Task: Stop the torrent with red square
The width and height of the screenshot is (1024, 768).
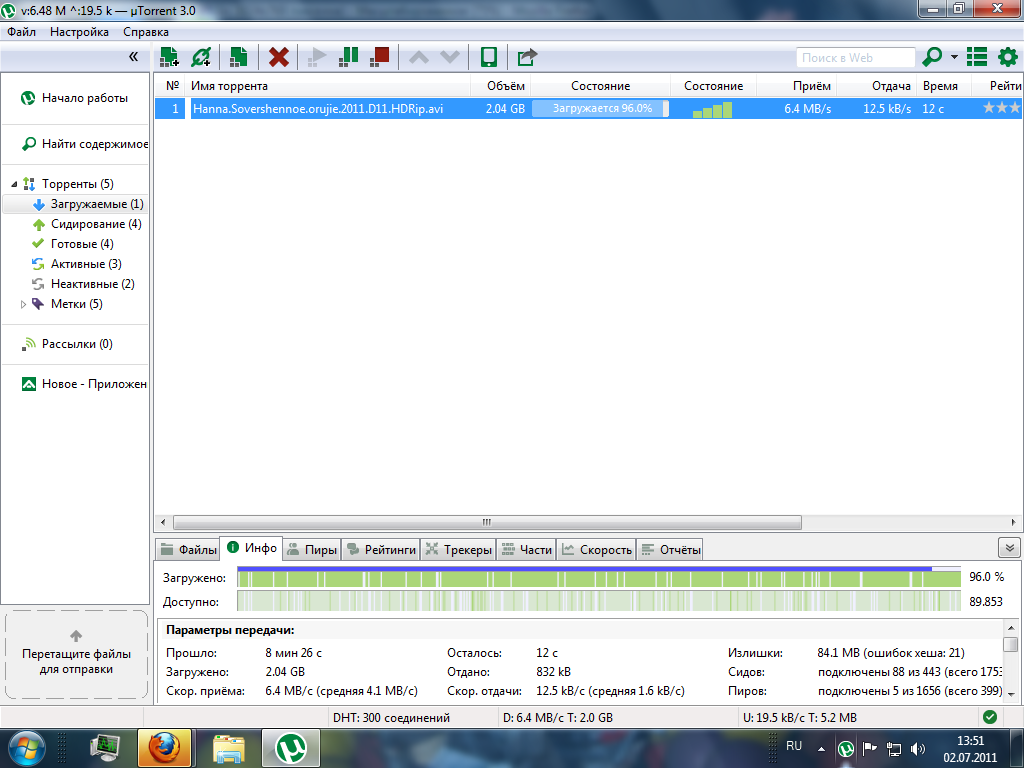Action: coord(380,57)
